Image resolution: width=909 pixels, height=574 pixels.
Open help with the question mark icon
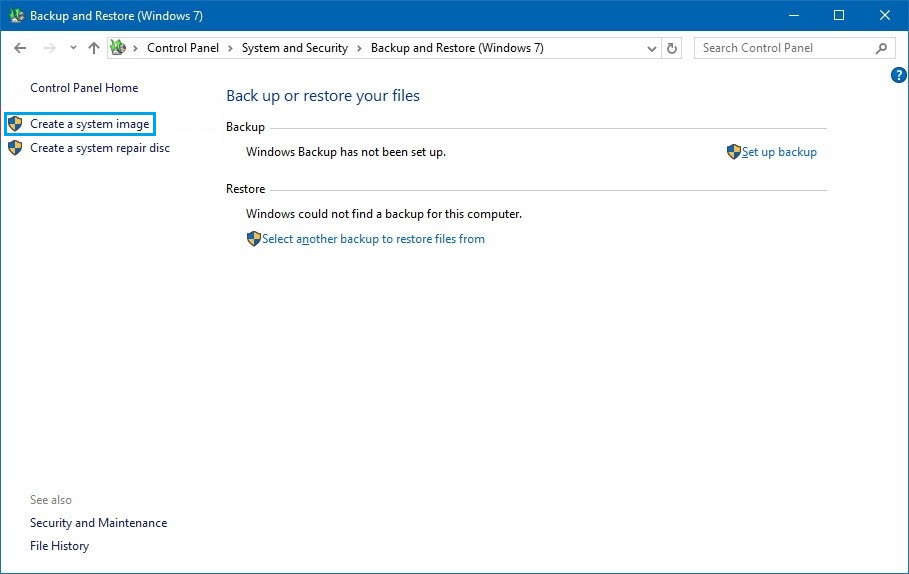pos(899,75)
